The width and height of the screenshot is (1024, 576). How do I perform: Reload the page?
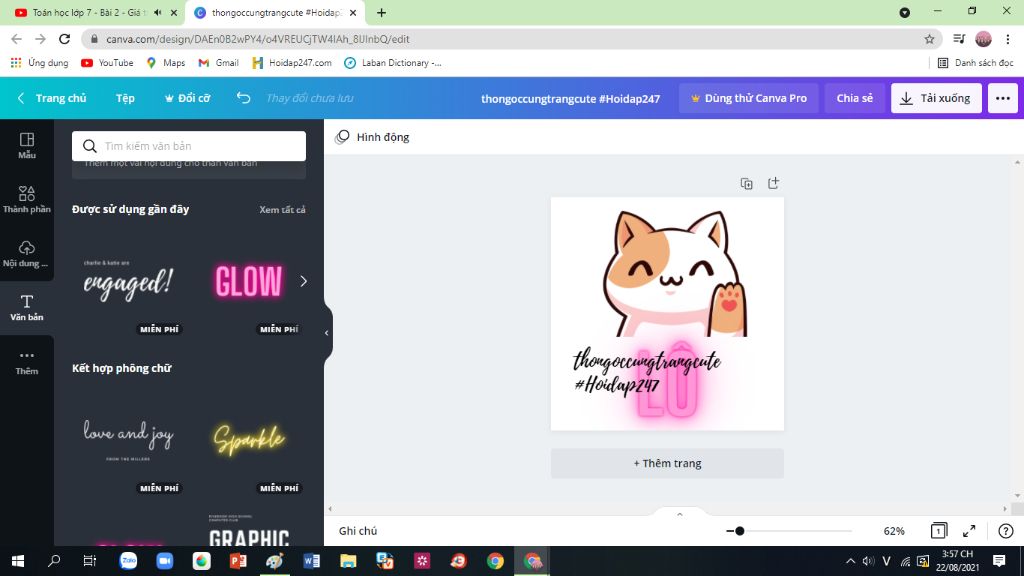(x=64, y=39)
